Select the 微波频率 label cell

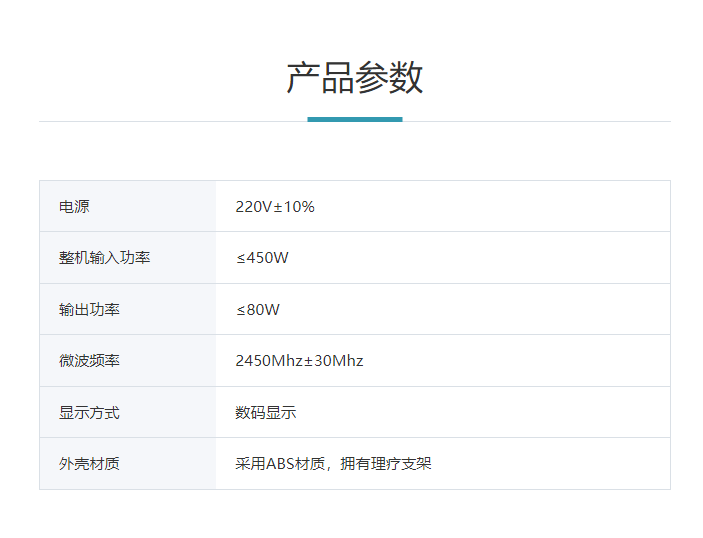pyautogui.click(x=90, y=361)
